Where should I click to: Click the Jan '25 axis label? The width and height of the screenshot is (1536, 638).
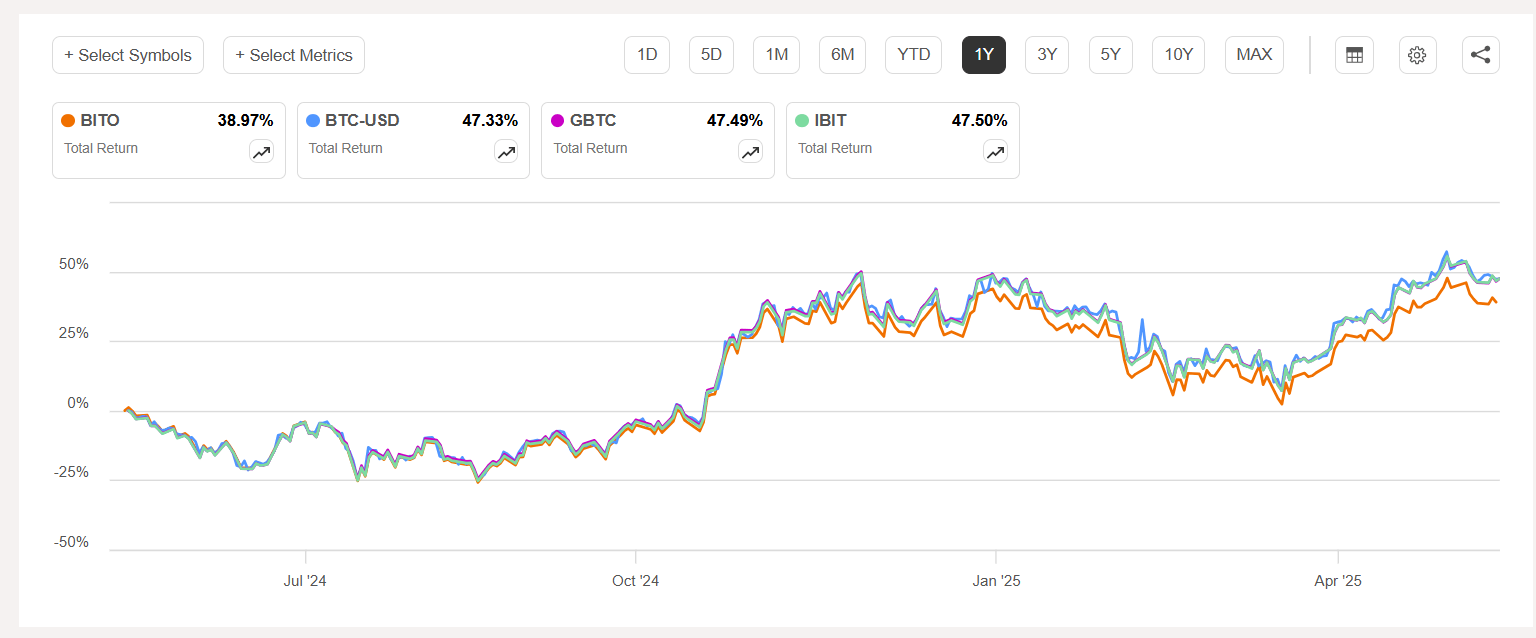click(996, 581)
